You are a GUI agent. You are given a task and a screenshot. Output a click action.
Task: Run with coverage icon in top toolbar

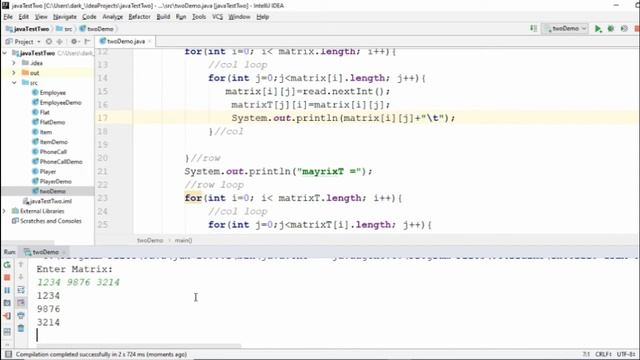coord(624,29)
